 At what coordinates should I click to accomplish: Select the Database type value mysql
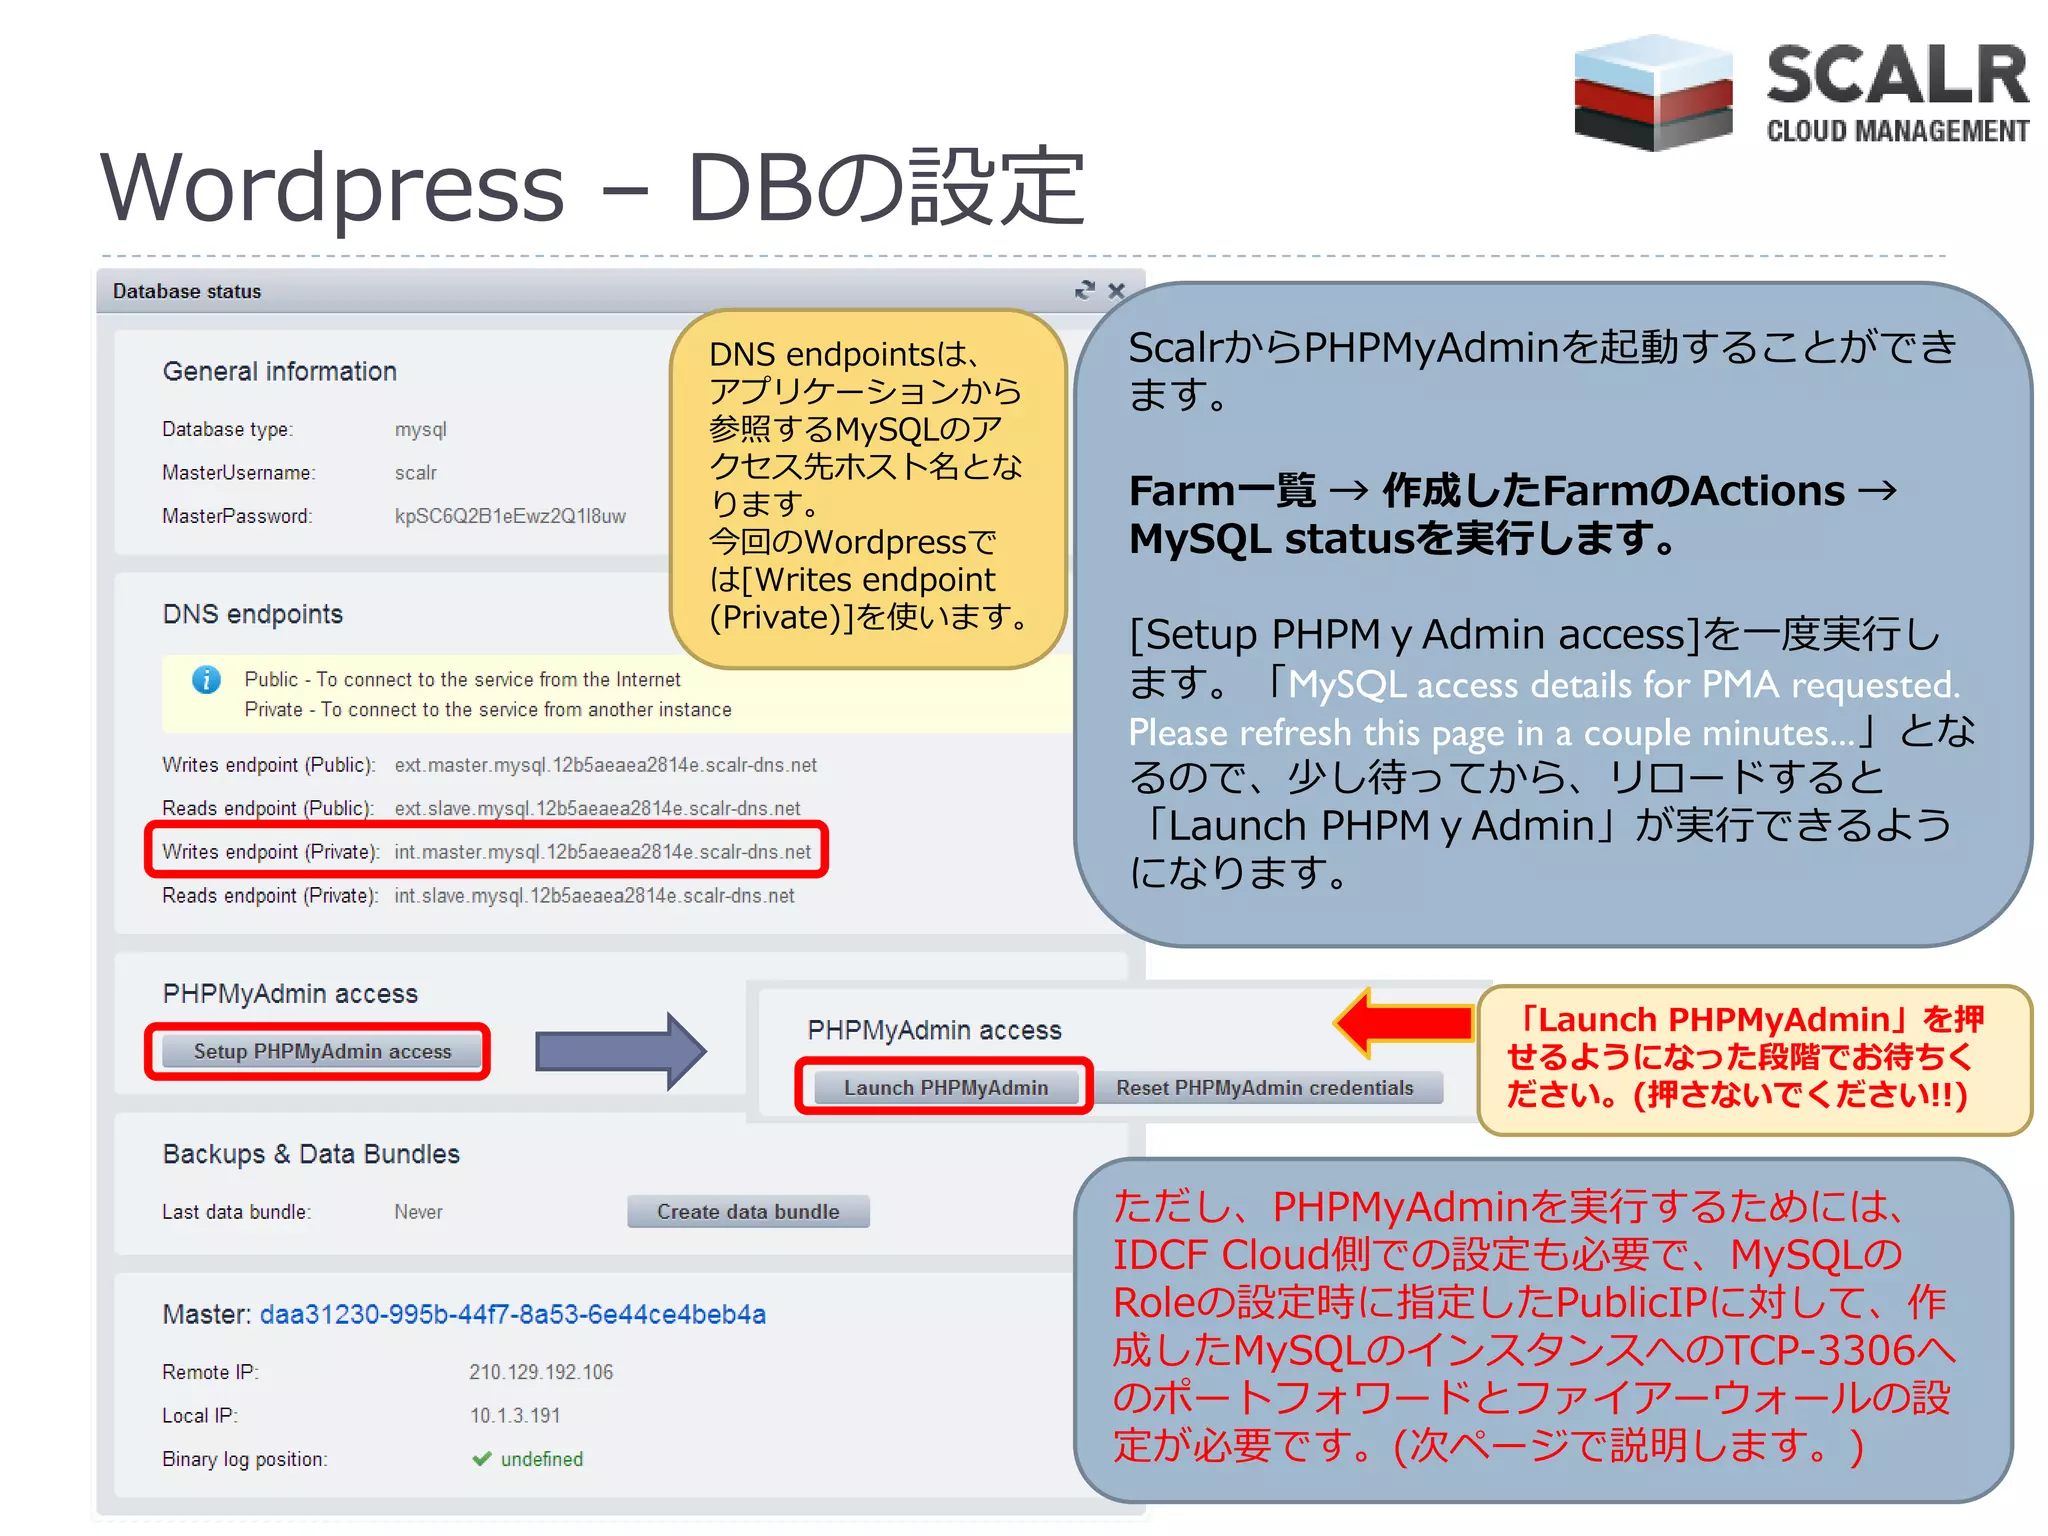421,429
